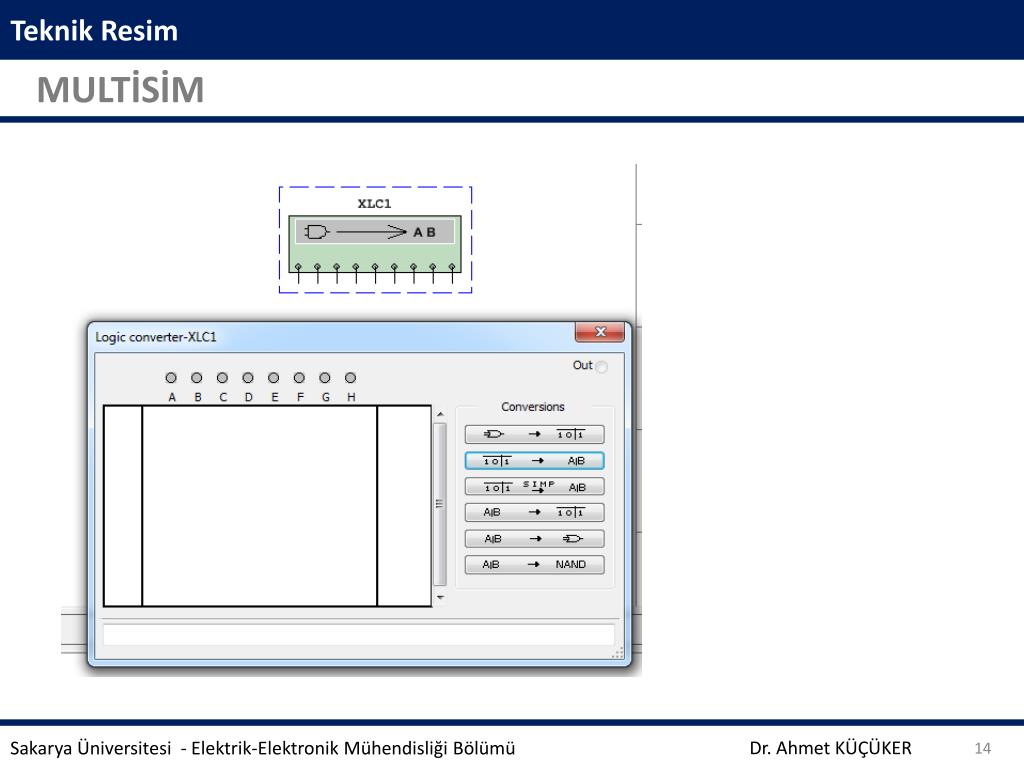Image resolution: width=1024 pixels, height=768 pixels.
Task: Toggle input H circle in Logic converter
Action: [x=350, y=377]
